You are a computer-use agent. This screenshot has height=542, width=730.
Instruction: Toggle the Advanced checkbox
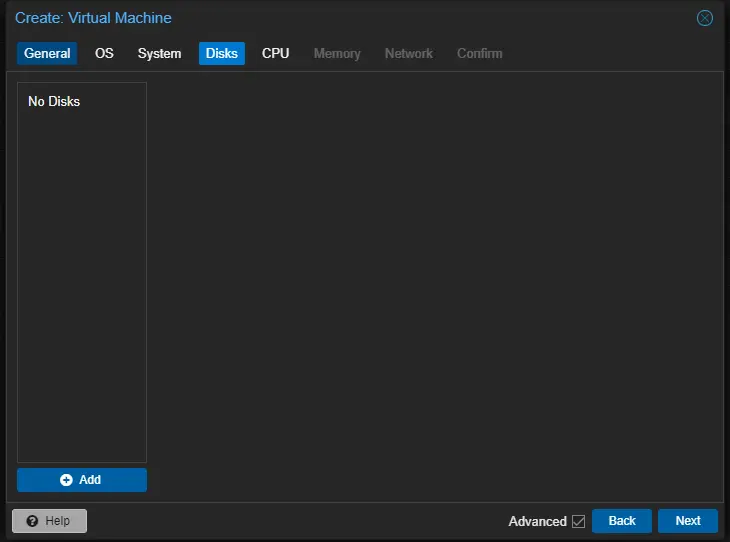point(578,521)
